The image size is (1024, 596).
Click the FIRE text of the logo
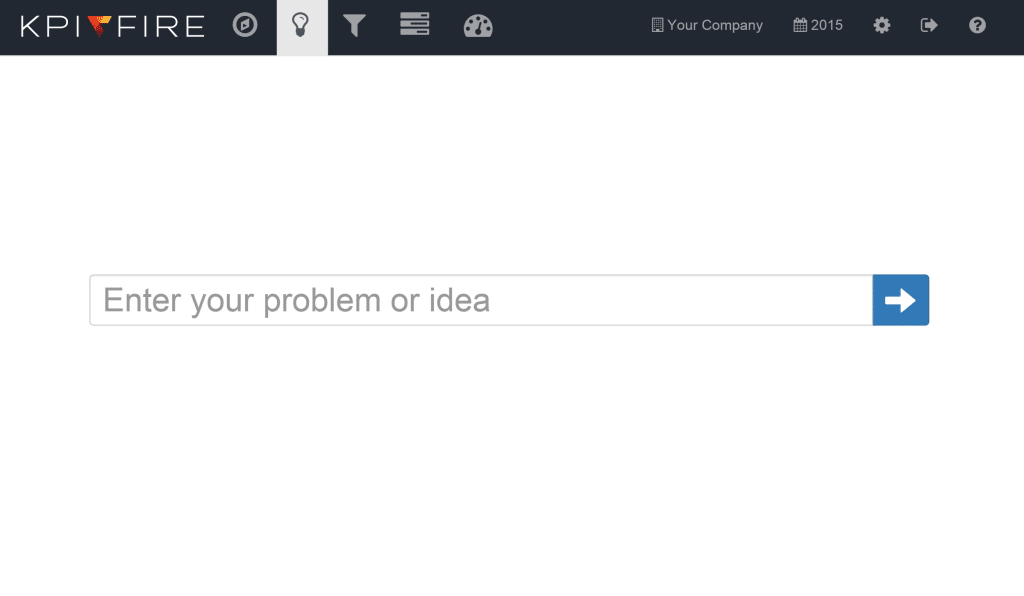point(161,27)
